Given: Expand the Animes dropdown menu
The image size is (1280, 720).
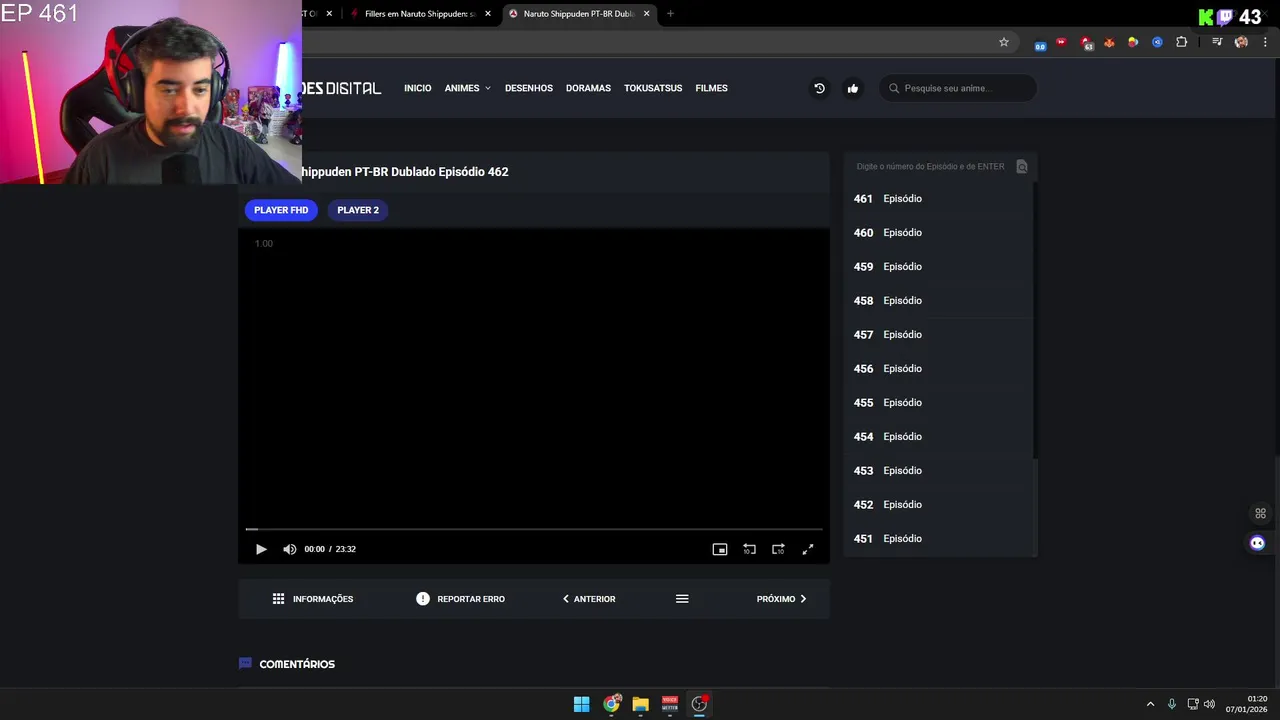Looking at the screenshot, I should click(x=467, y=88).
